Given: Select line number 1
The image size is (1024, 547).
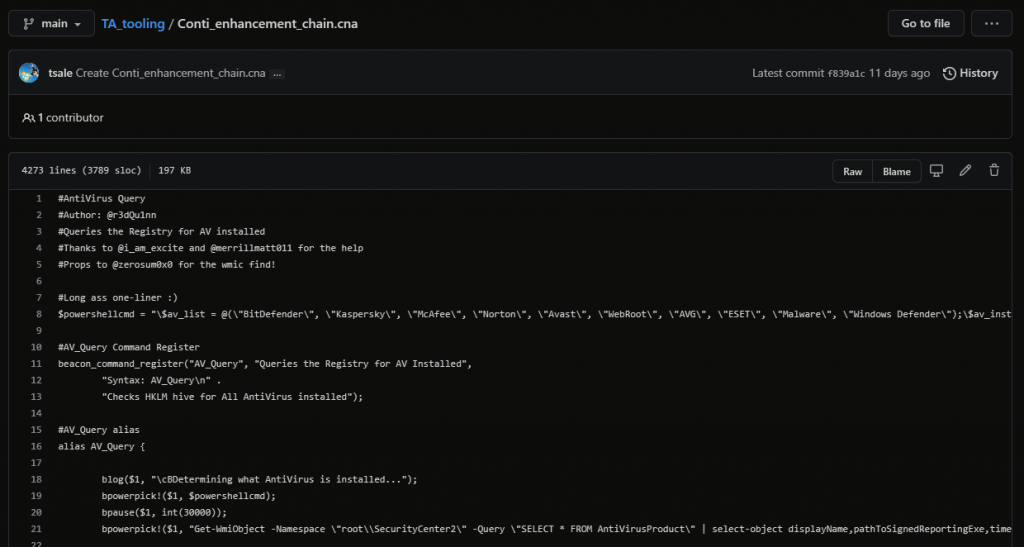Looking at the screenshot, I should click(x=38, y=199).
